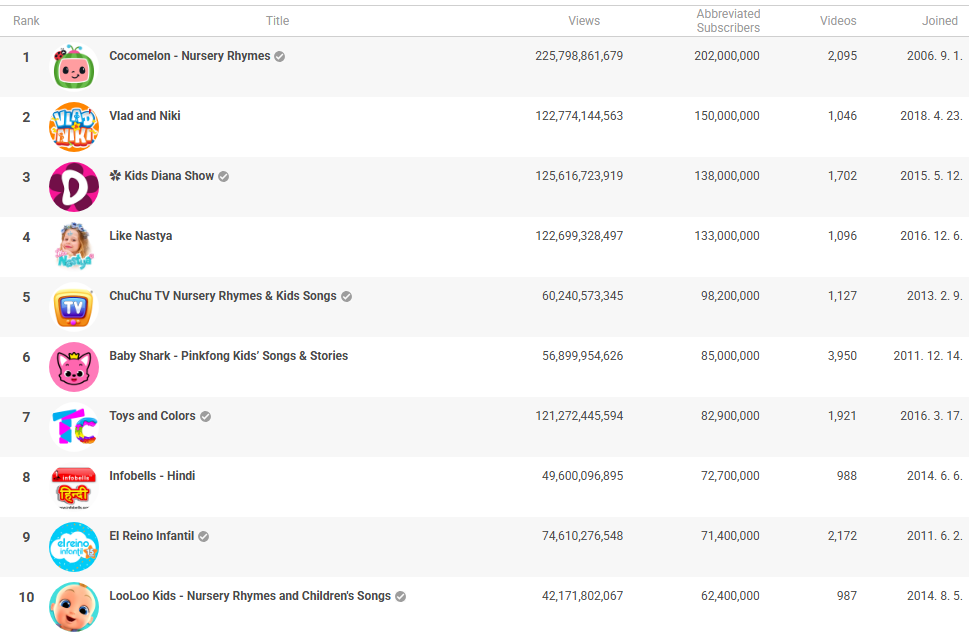
Task: Open the Cocomelon watermelon channel icon
Action: pos(74,67)
